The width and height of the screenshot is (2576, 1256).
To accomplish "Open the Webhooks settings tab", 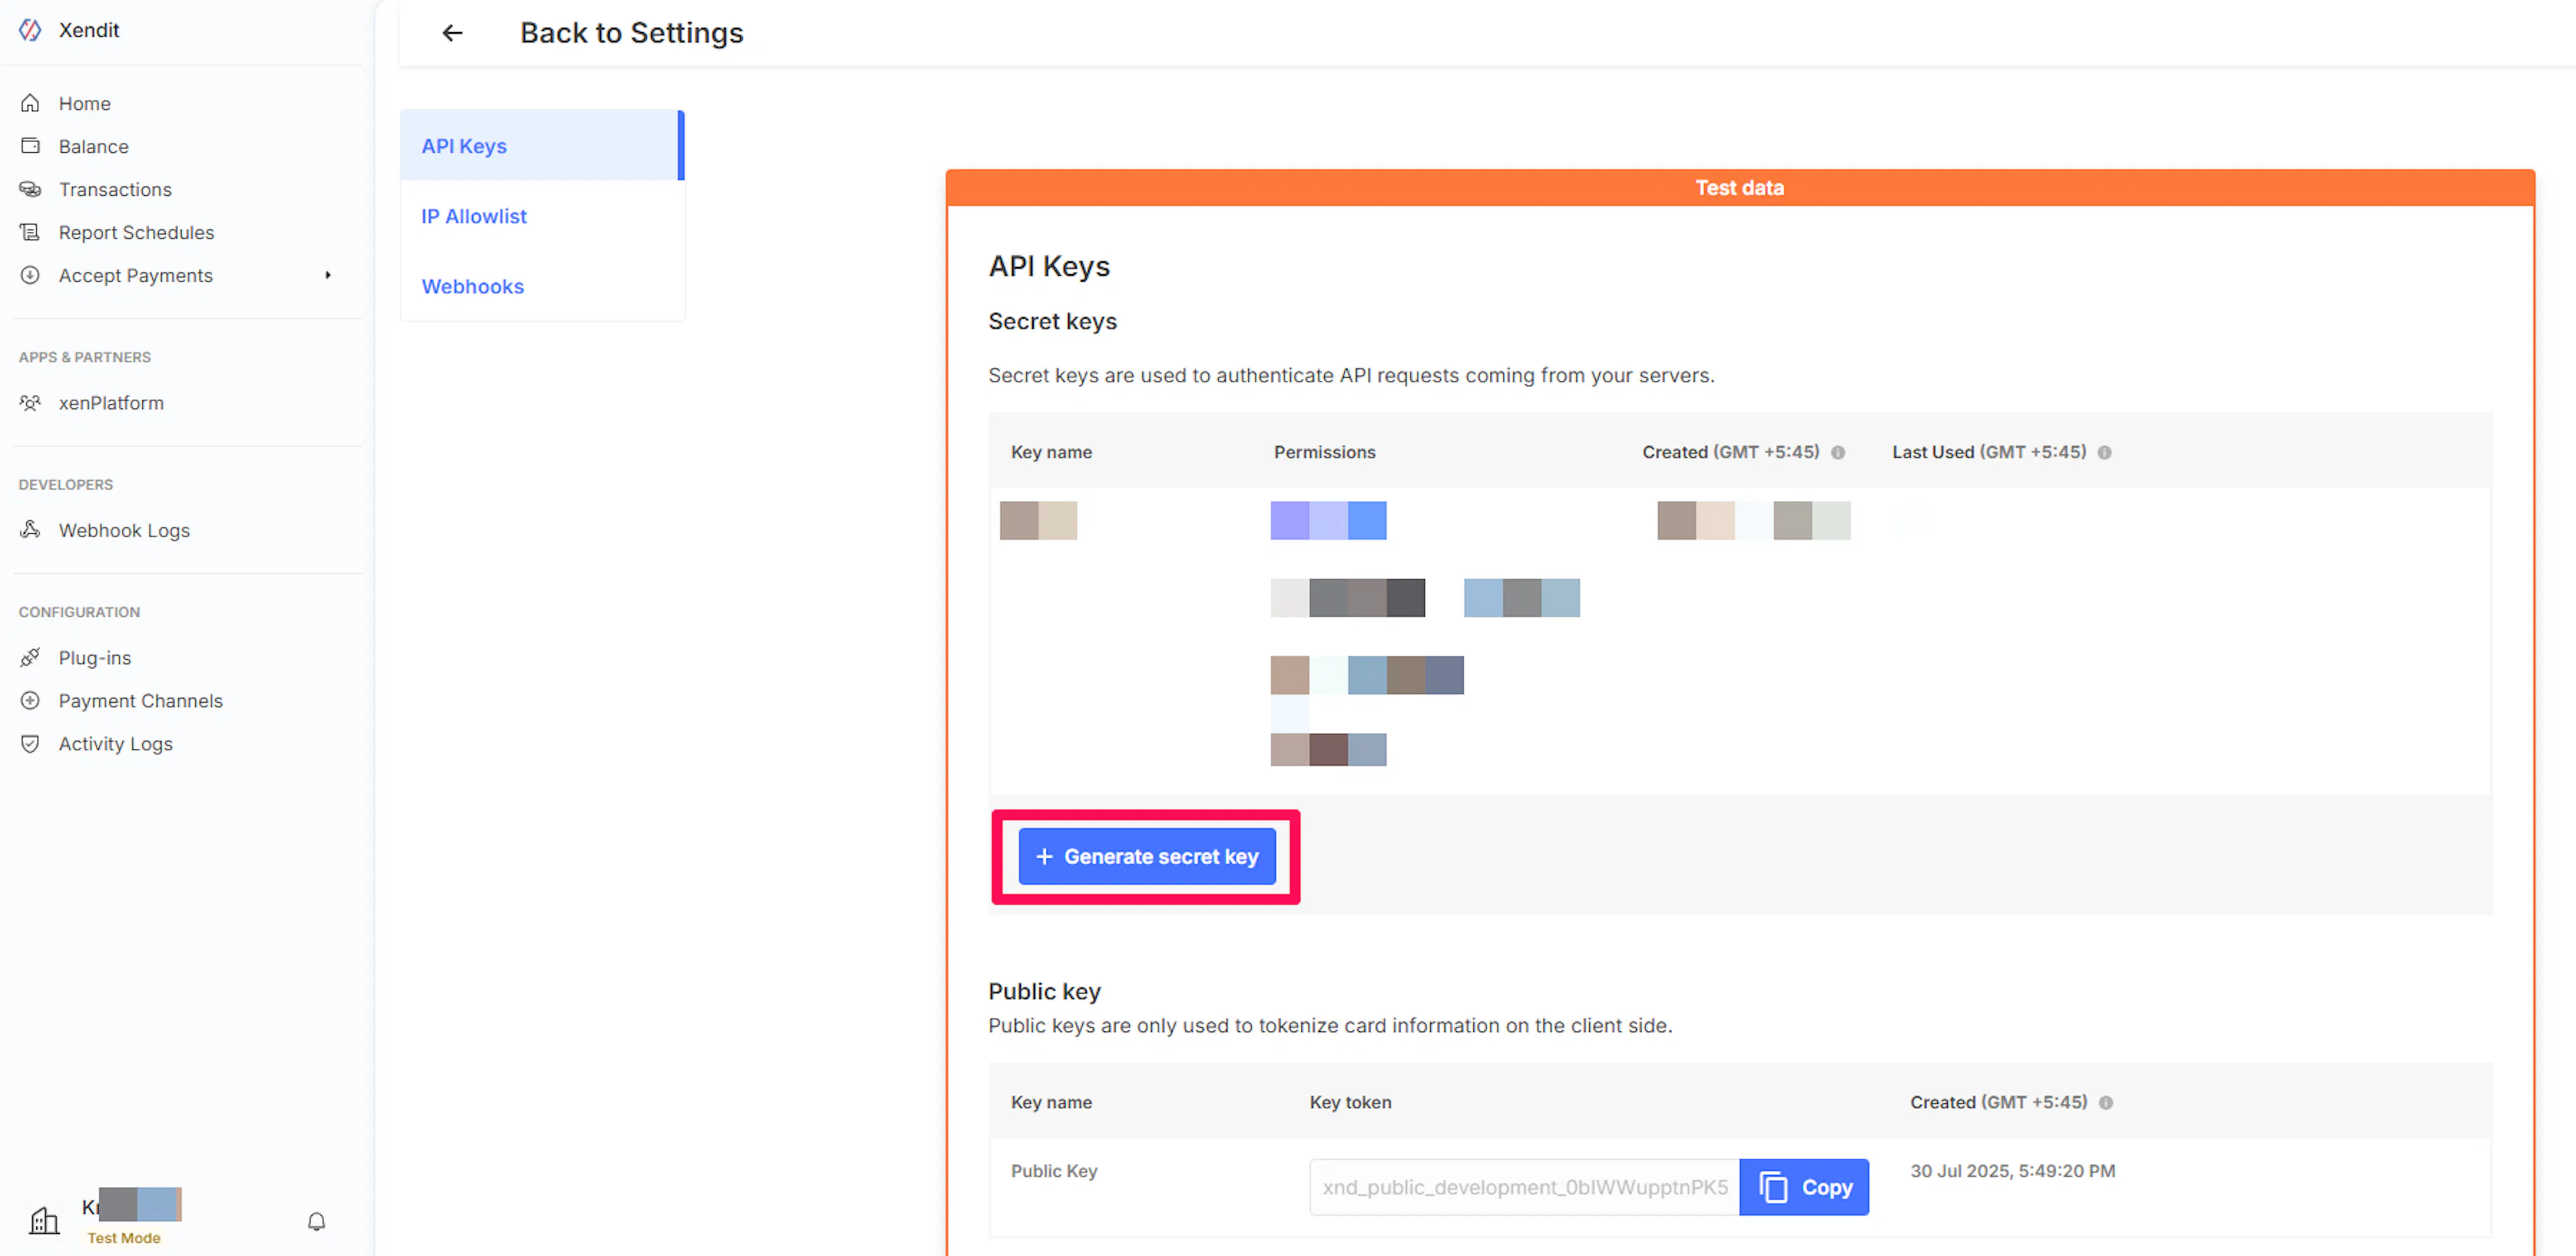I will 472,286.
